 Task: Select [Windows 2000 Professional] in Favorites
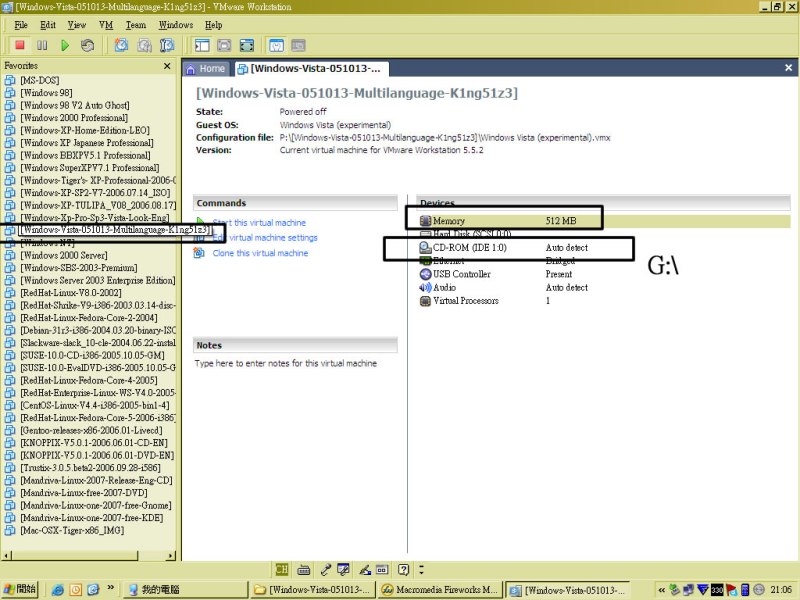pos(74,118)
